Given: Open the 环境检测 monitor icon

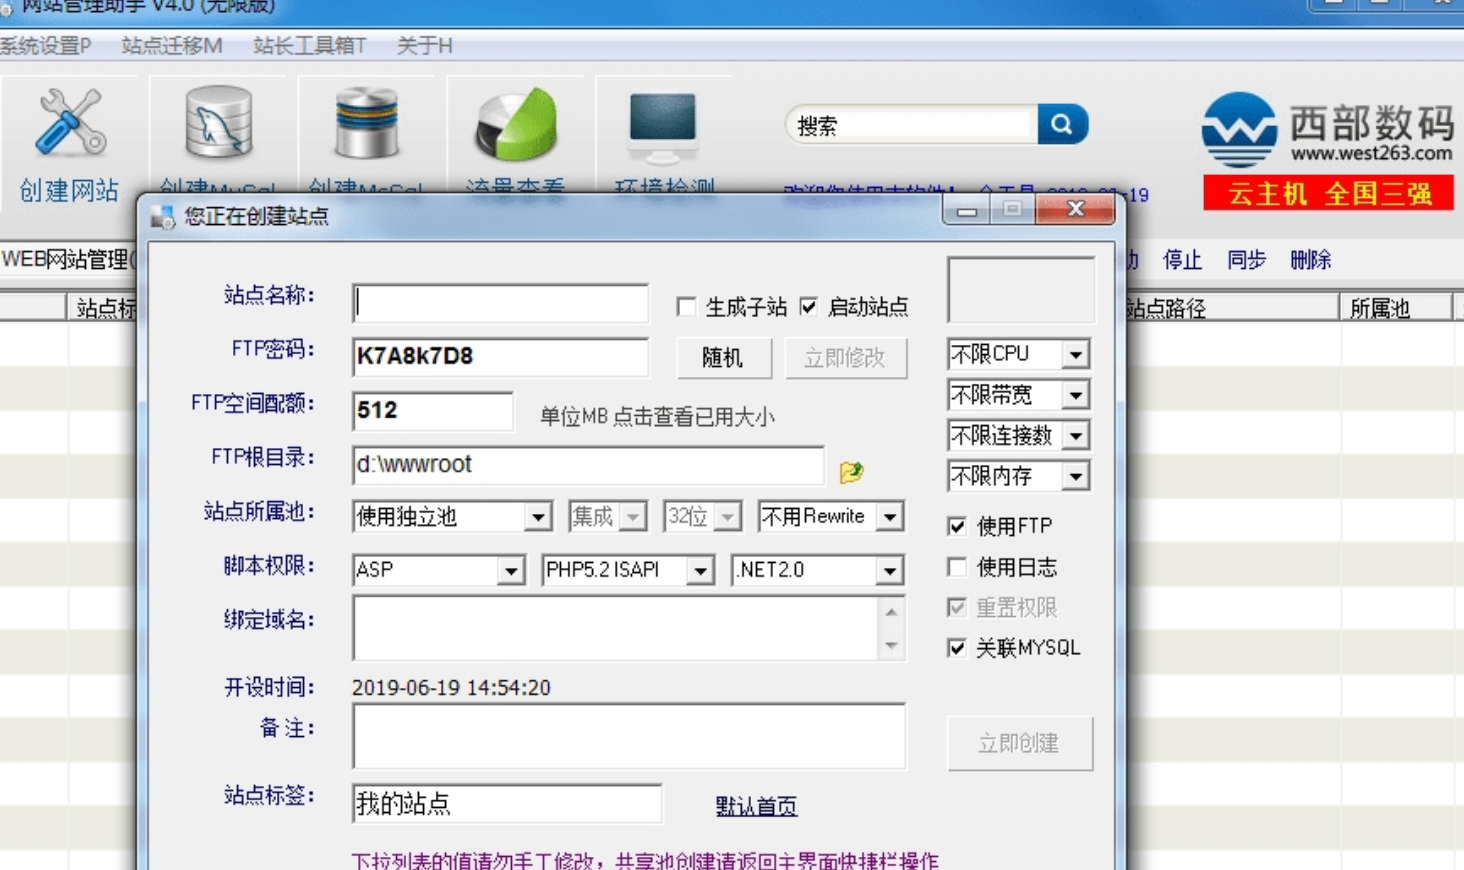Looking at the screenshot, I should [x=663, y=128].
